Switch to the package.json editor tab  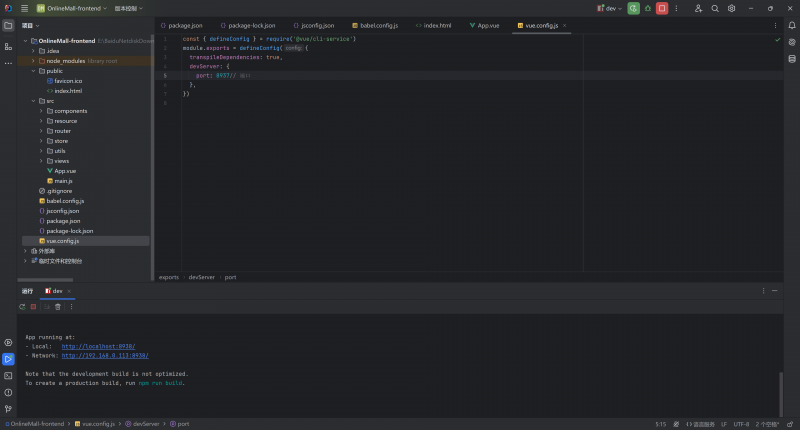(183, 25)
